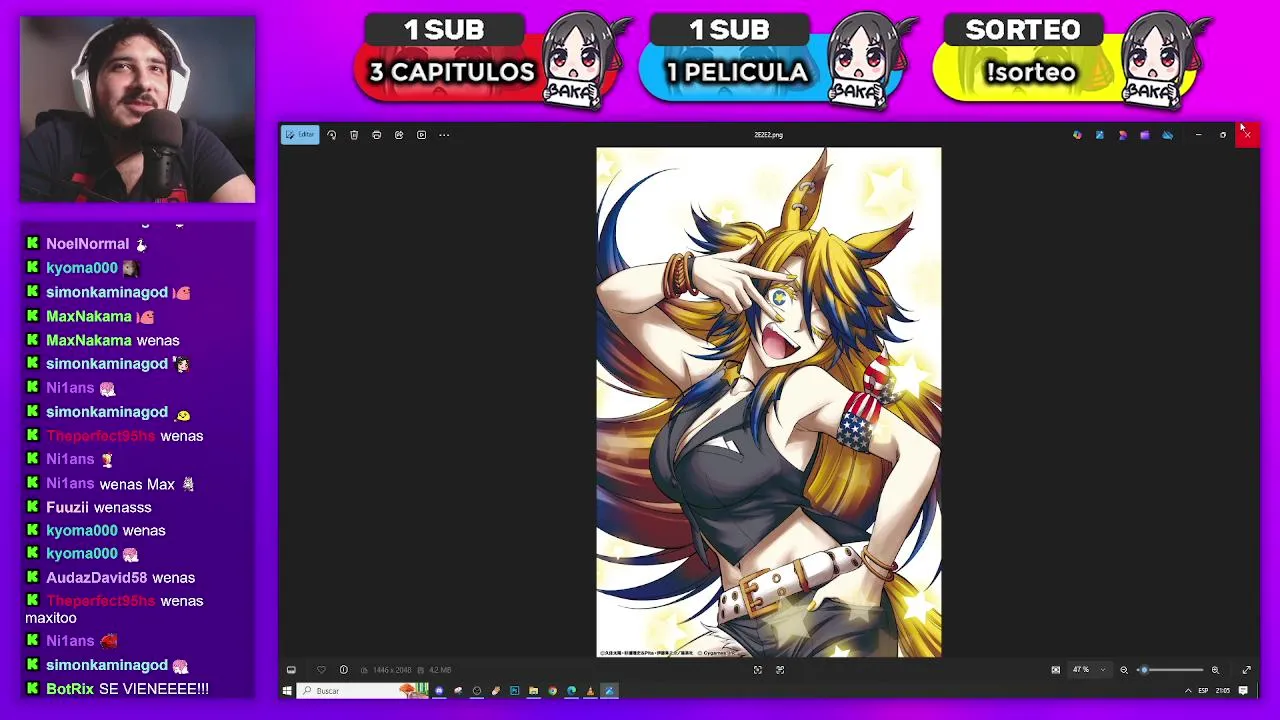Image resolution: width=1280 pixels, height=720 pixels.
Task: Click the zoom-to-fit icon left of 47 %
Action: click(x=1055, y=670)
